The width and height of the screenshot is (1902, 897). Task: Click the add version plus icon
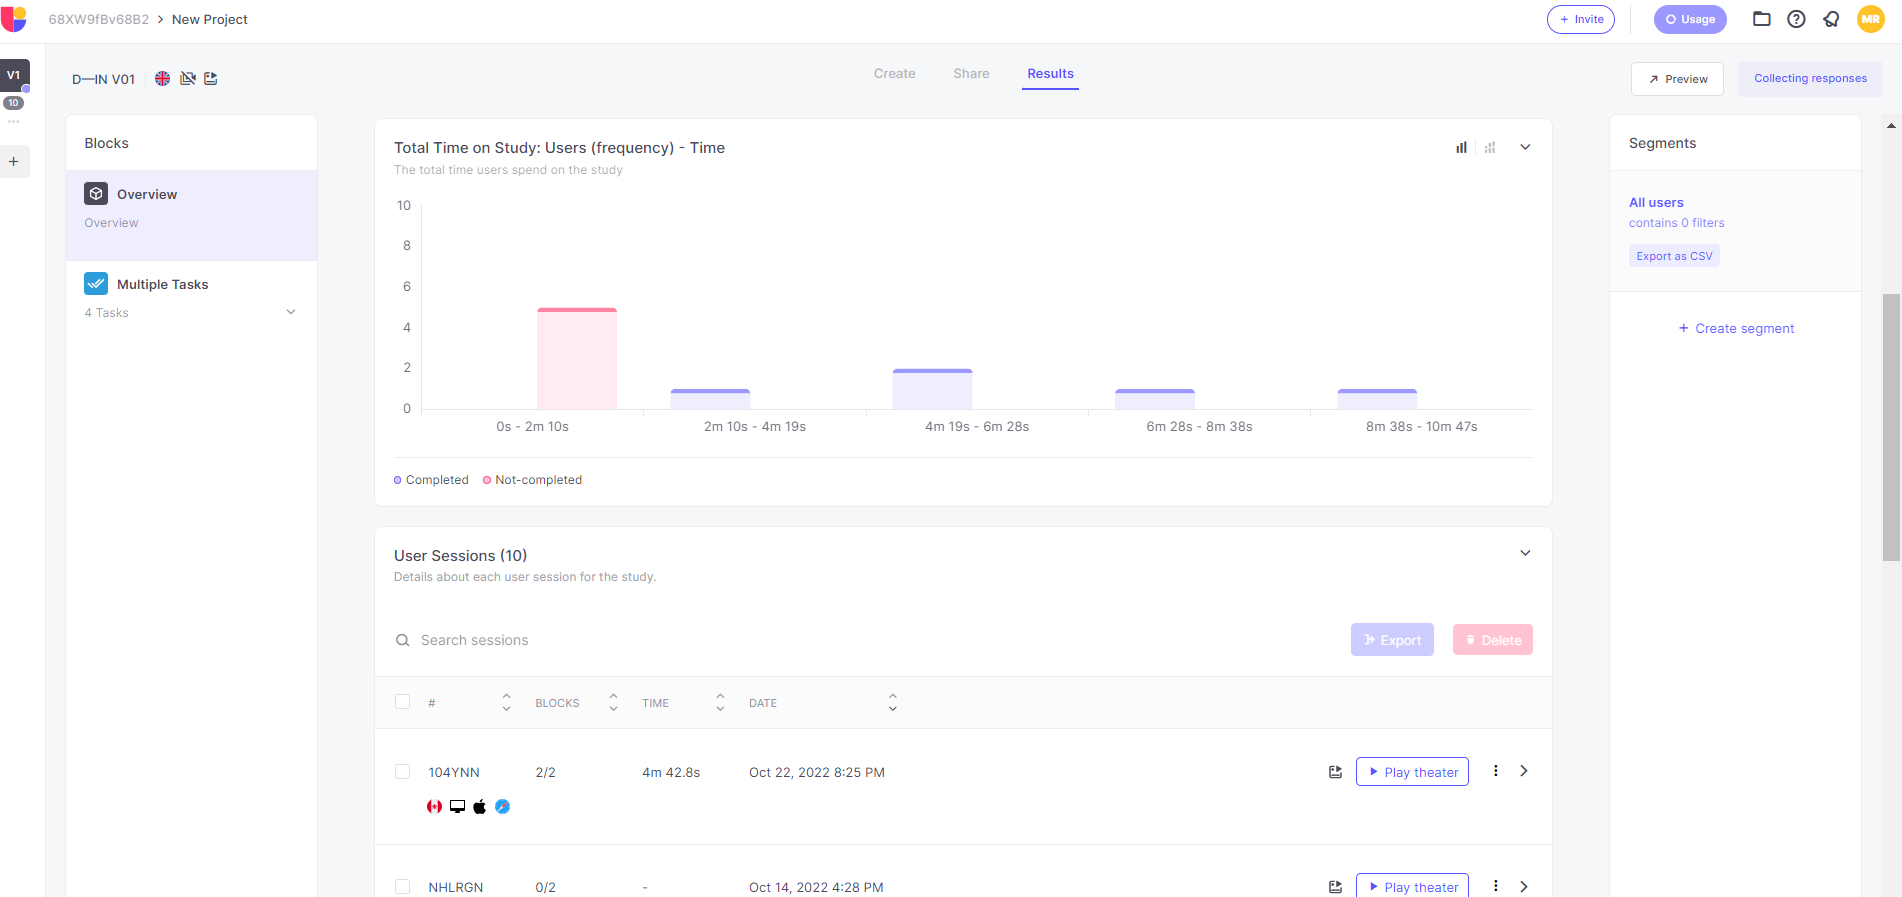coord(14,161)
